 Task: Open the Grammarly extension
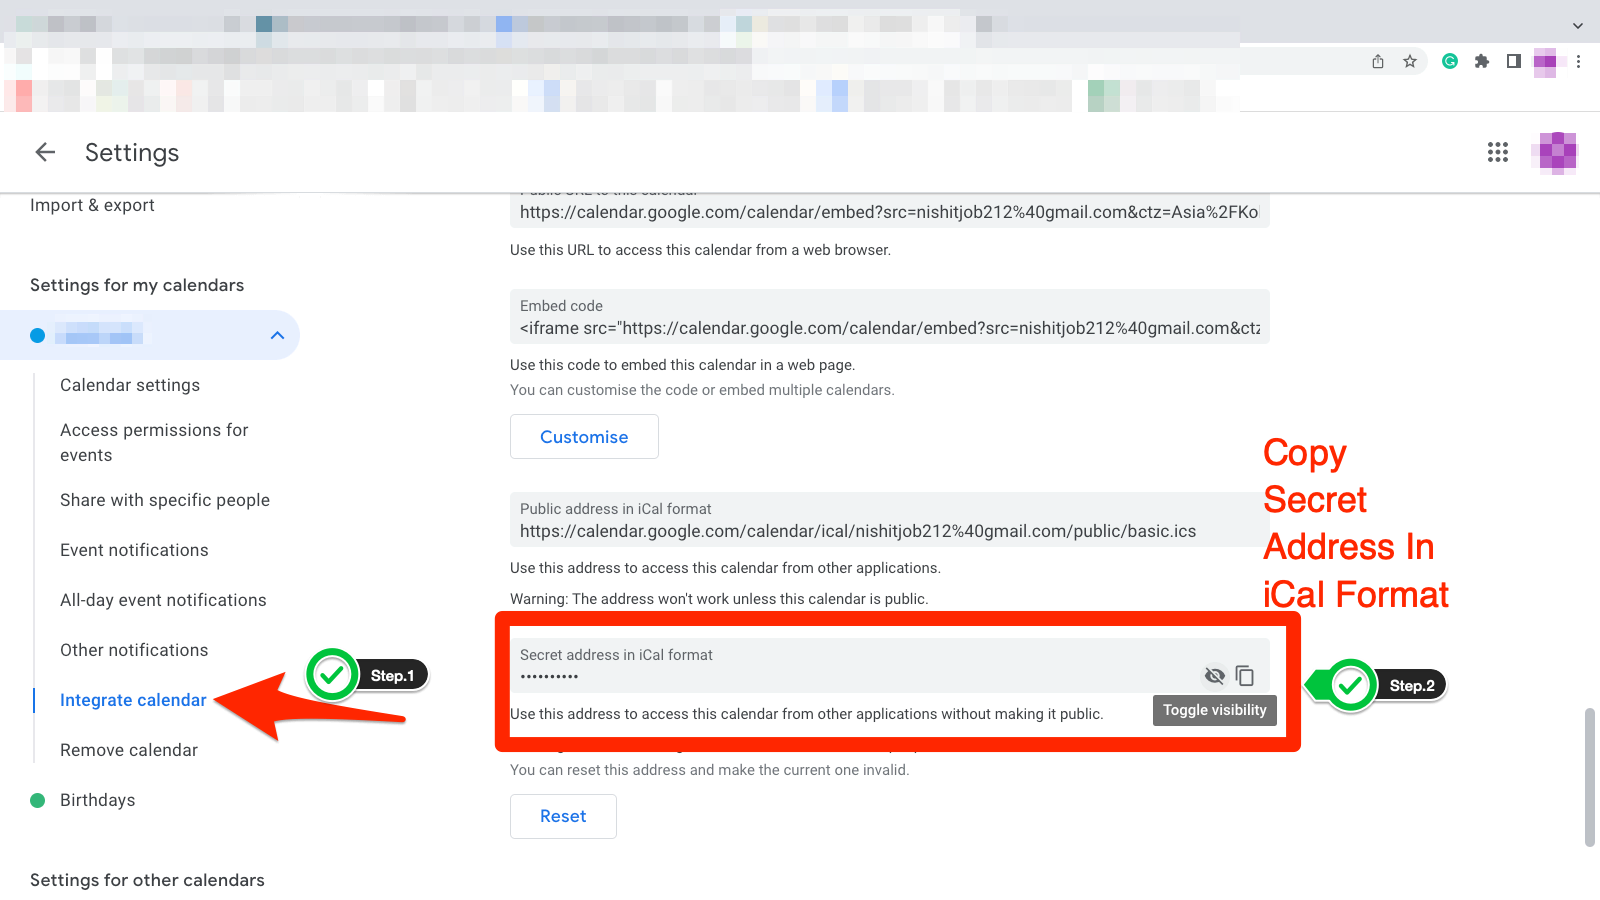tap(1450, 61)
